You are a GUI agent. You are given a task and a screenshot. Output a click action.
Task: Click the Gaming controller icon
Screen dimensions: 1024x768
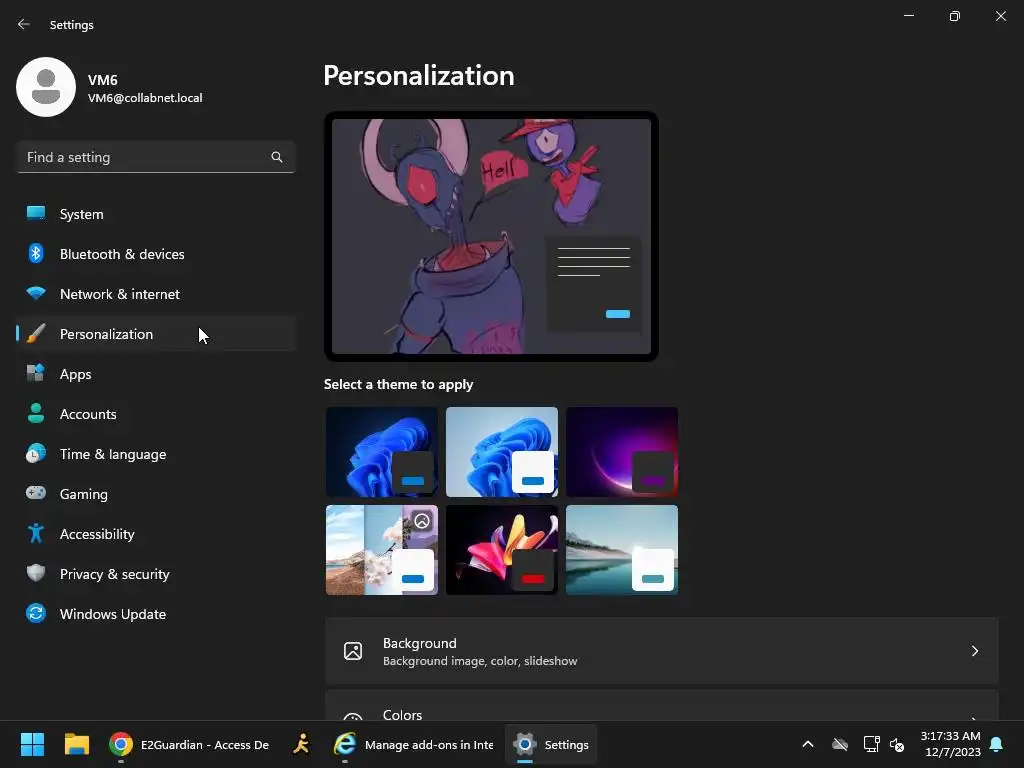coord(36,493)
